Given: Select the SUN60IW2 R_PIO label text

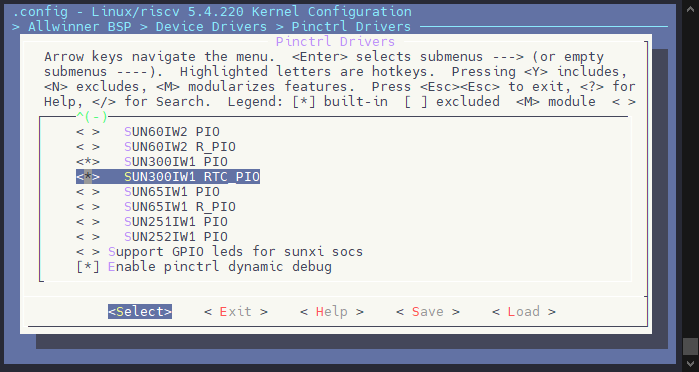Looking at the screenshot, I should pyautogui.click(x=180, y=147).
